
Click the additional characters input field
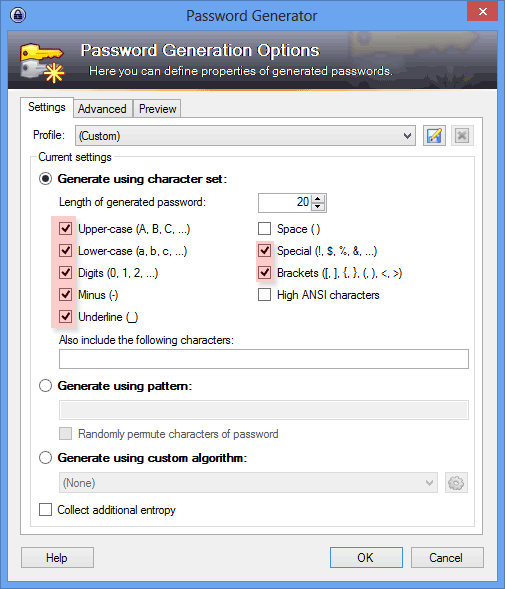click(x=264, y=359)
